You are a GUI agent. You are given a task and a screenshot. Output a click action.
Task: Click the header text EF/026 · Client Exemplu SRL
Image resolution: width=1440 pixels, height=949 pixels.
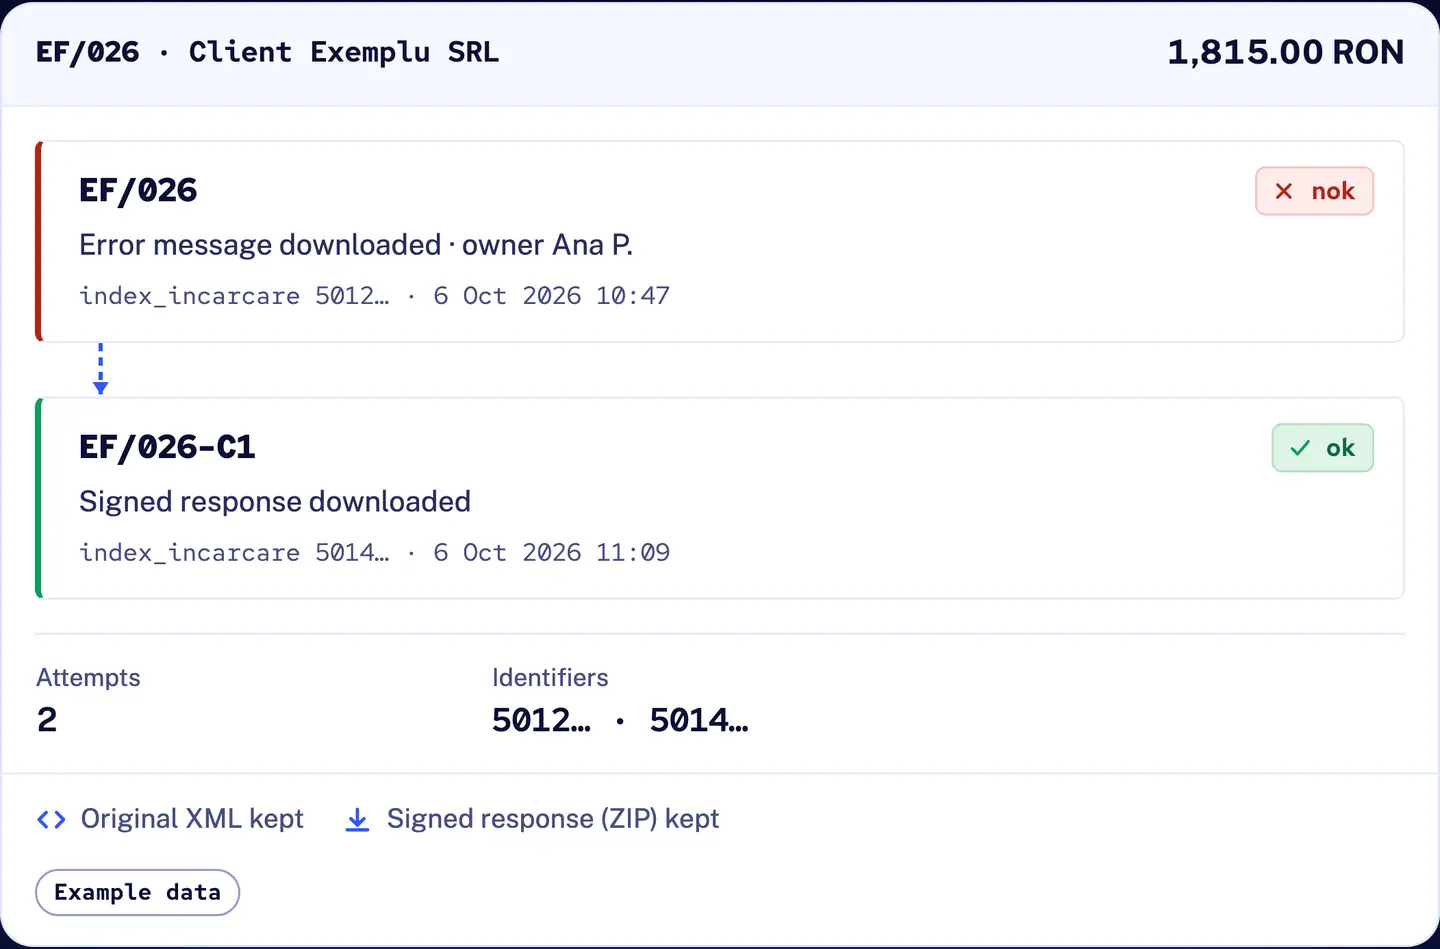tap(267, 52)
